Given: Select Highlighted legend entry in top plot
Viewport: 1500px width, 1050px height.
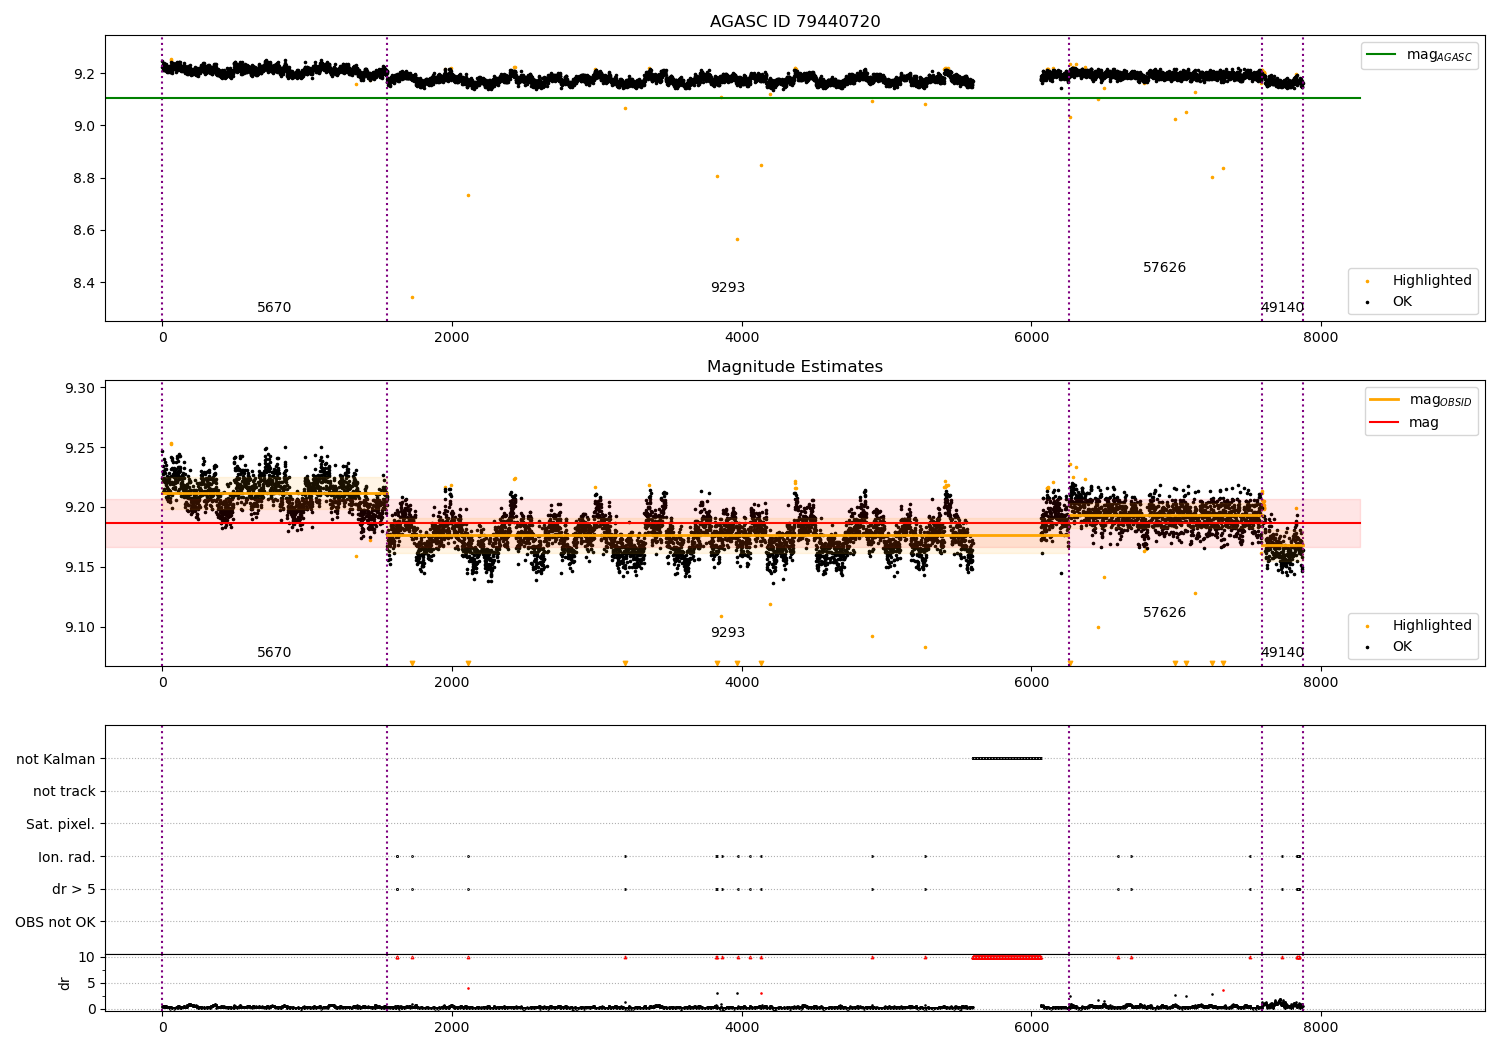Looking at the screenshot, I should [x=1432, y=281].
